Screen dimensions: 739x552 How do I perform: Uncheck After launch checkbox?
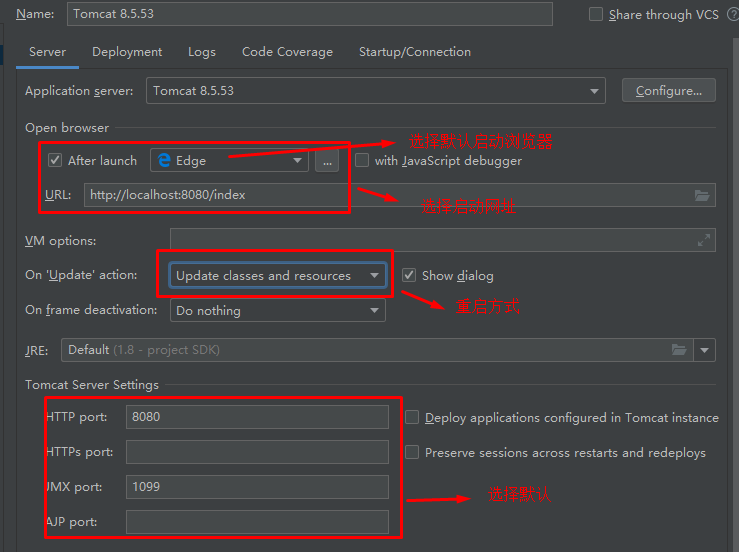(x=55, y=160)
